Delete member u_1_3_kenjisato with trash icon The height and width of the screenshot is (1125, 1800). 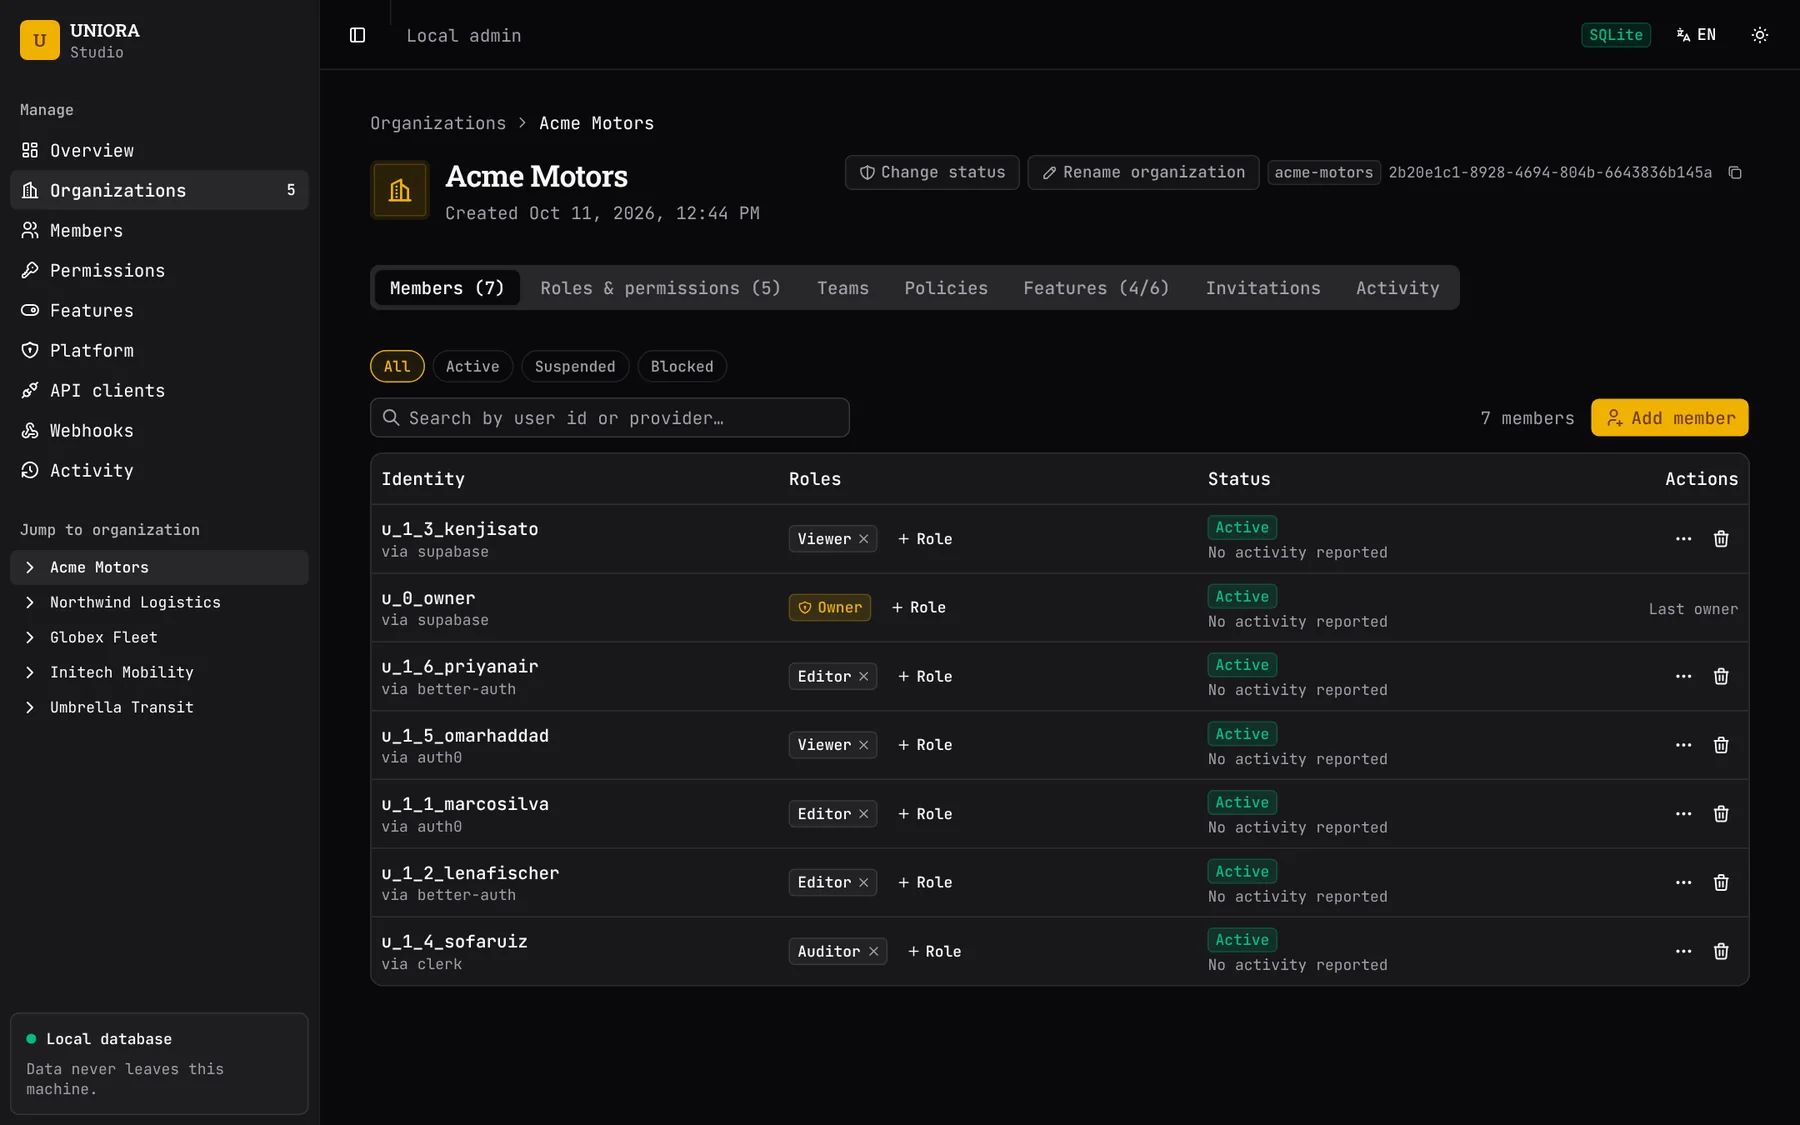coord(1721,539)
